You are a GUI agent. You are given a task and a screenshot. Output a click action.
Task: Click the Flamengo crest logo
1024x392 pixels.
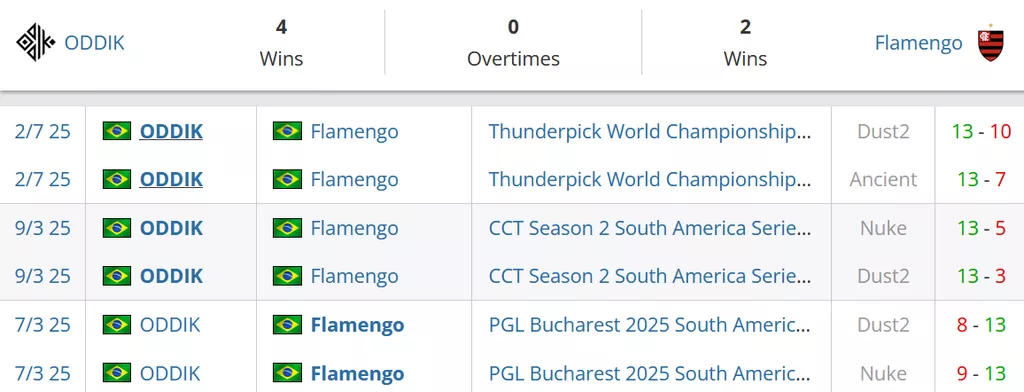[990, 43]
